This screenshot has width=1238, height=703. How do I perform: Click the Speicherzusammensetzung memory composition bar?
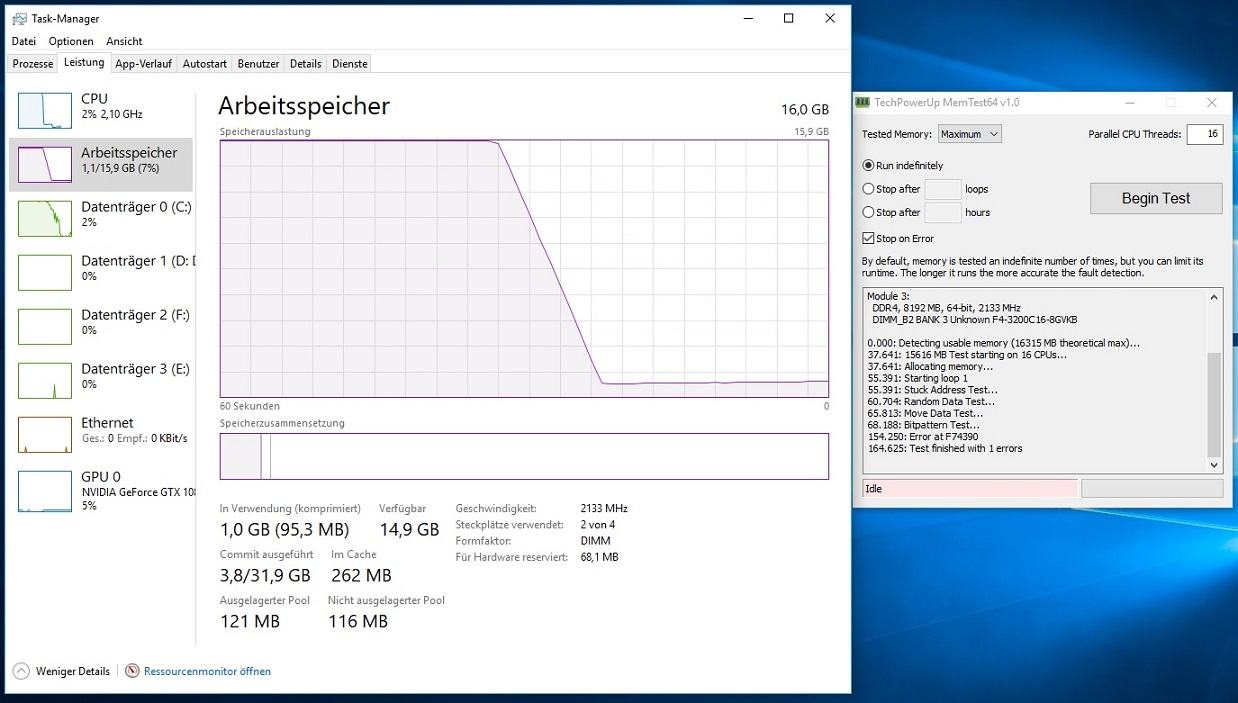[x=524, y=456]
